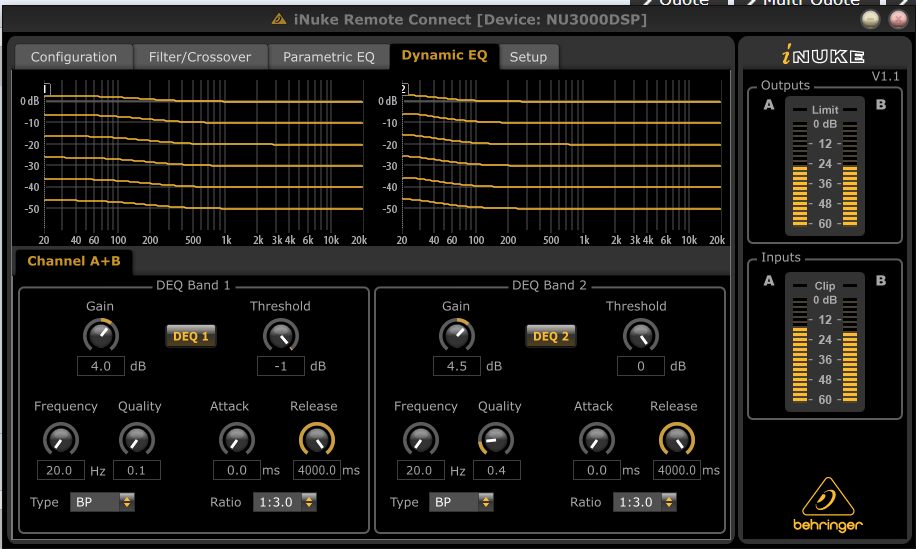This screenshot has height=549, width=916.
Task: Switch to the Configuration tab
Action: (x=74, y=57)
